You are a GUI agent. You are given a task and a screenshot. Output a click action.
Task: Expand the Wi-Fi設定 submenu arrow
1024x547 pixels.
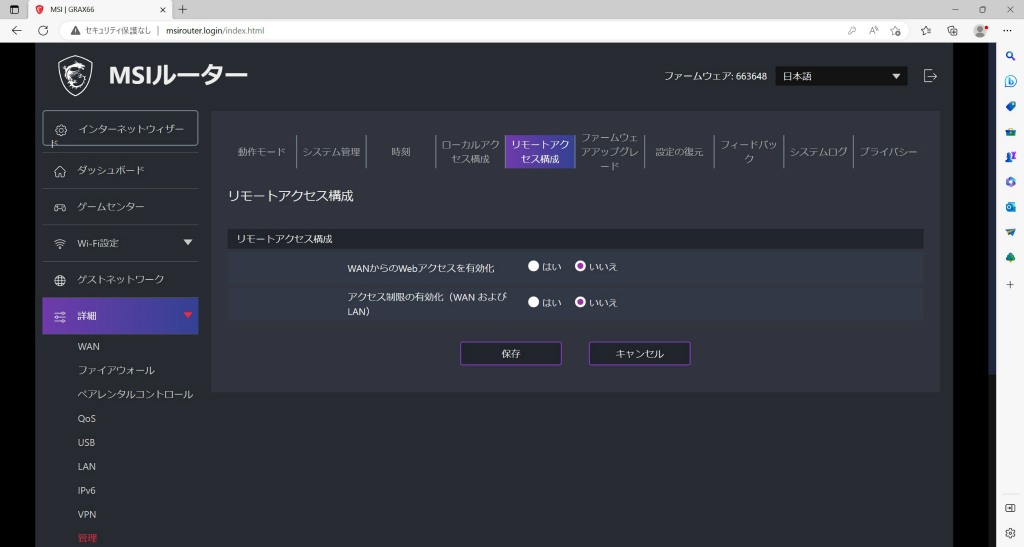188,243
